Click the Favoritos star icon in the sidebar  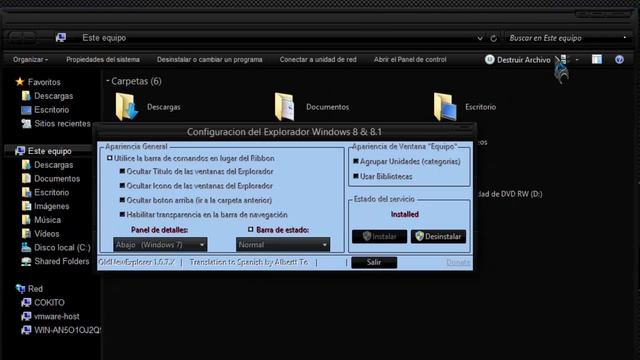tap(20, 82)
